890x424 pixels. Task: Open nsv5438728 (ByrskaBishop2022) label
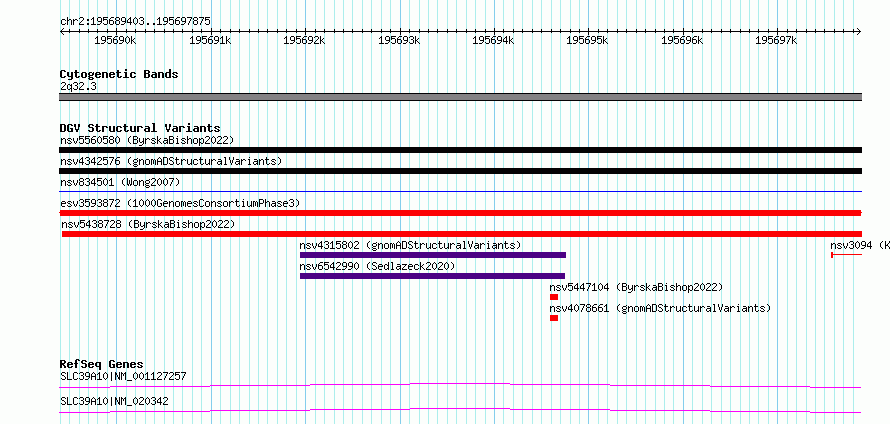coord(148,224)
